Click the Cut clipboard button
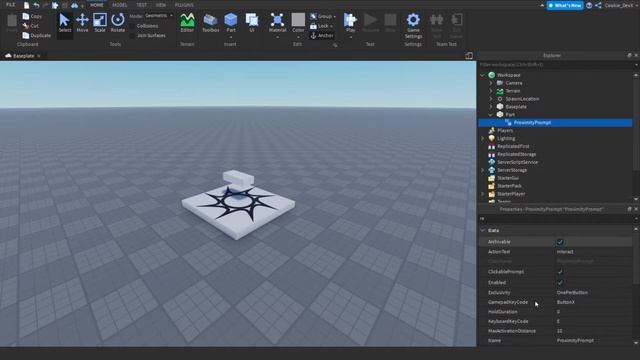 pyautogui.click(x=31, y=26)
